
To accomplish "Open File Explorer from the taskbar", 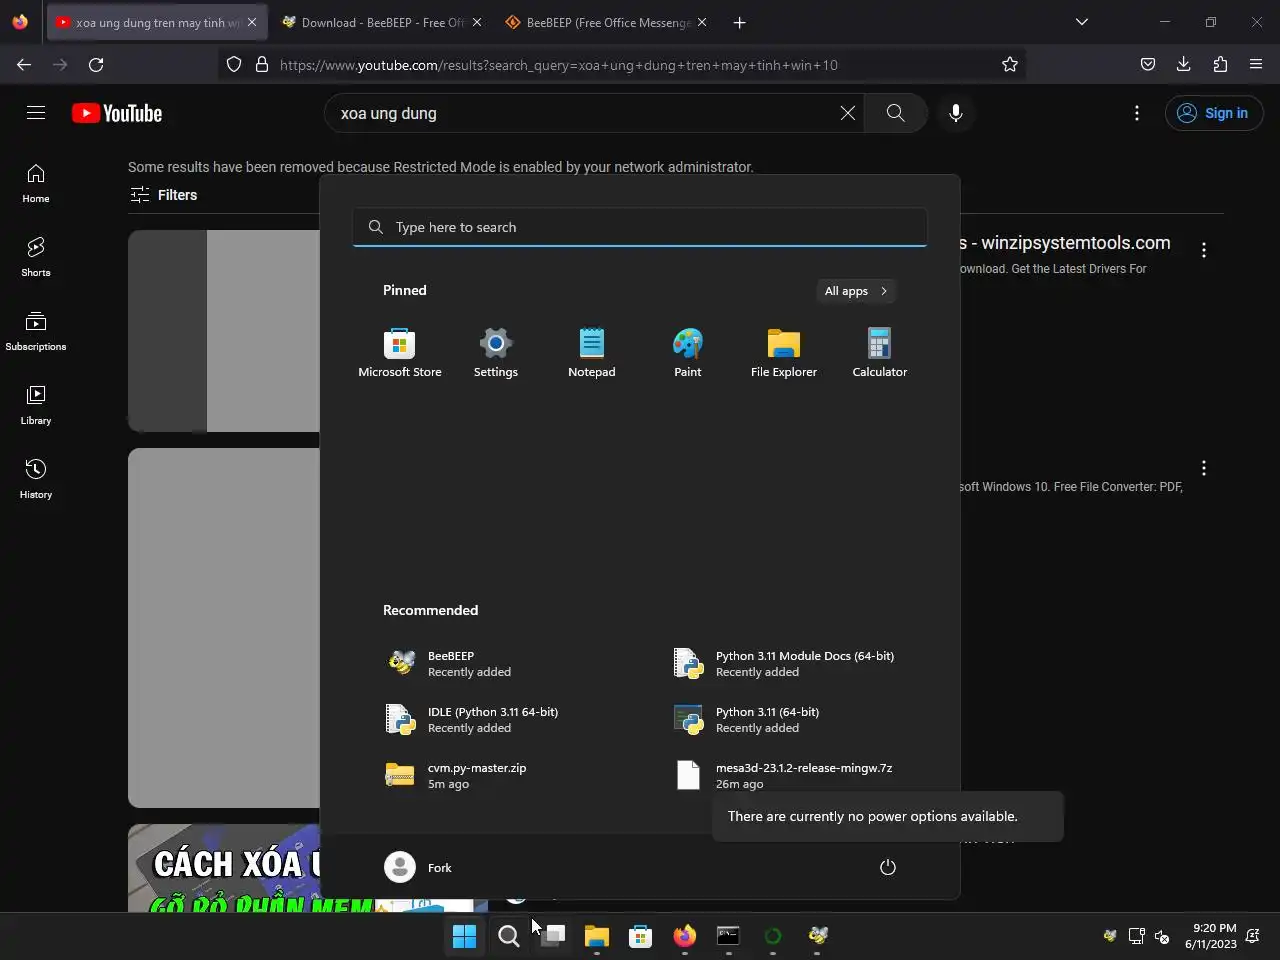I will [x=597, y=936].
